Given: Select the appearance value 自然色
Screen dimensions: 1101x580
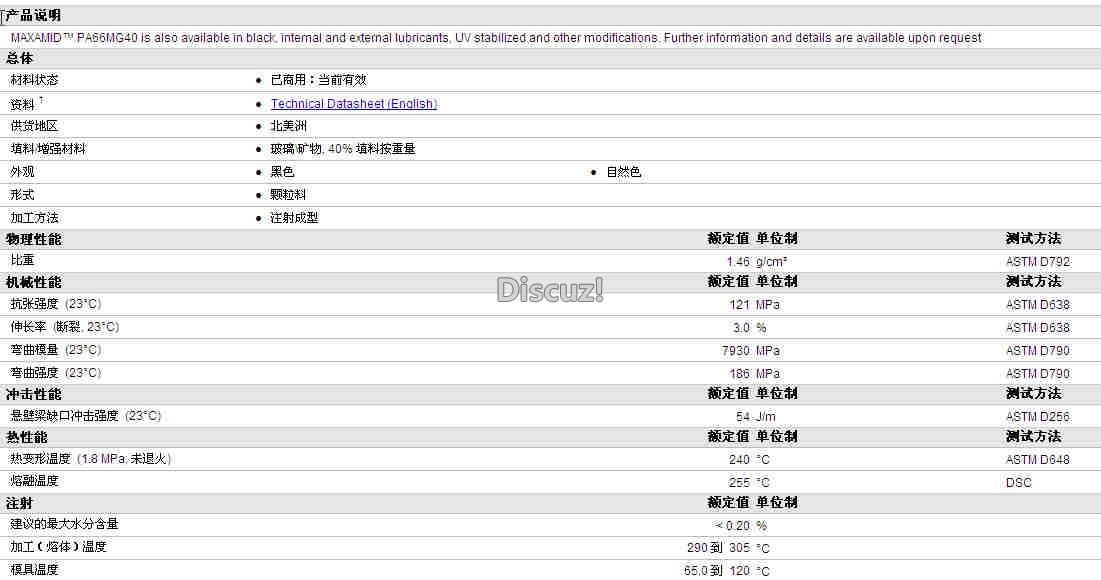Looking at the screenshot, I should pyautogui.click(x=624, y=172).
